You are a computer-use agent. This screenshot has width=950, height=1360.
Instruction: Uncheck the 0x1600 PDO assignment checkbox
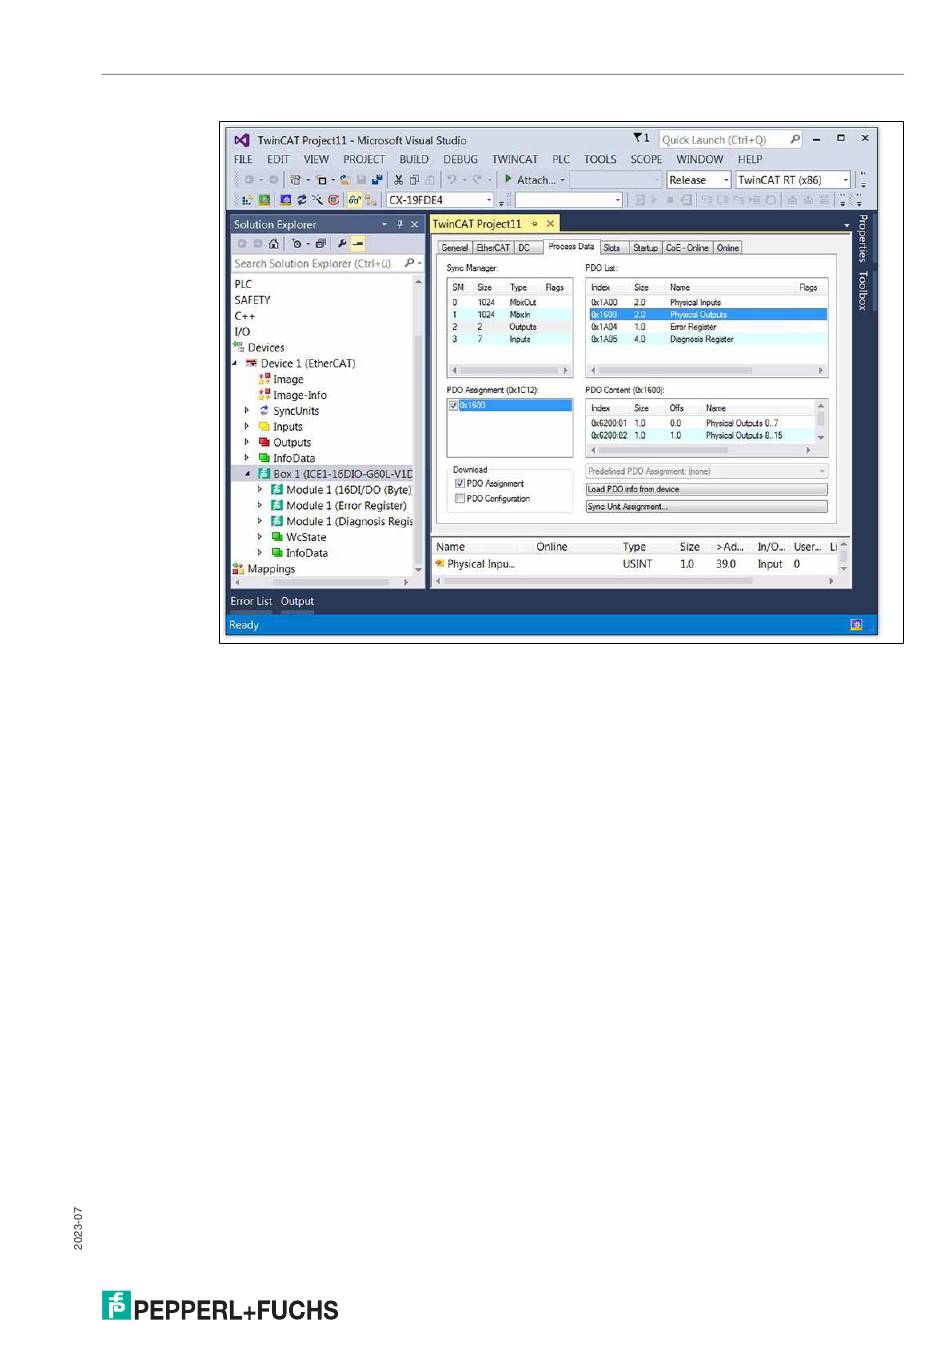(x=453, y=405)
